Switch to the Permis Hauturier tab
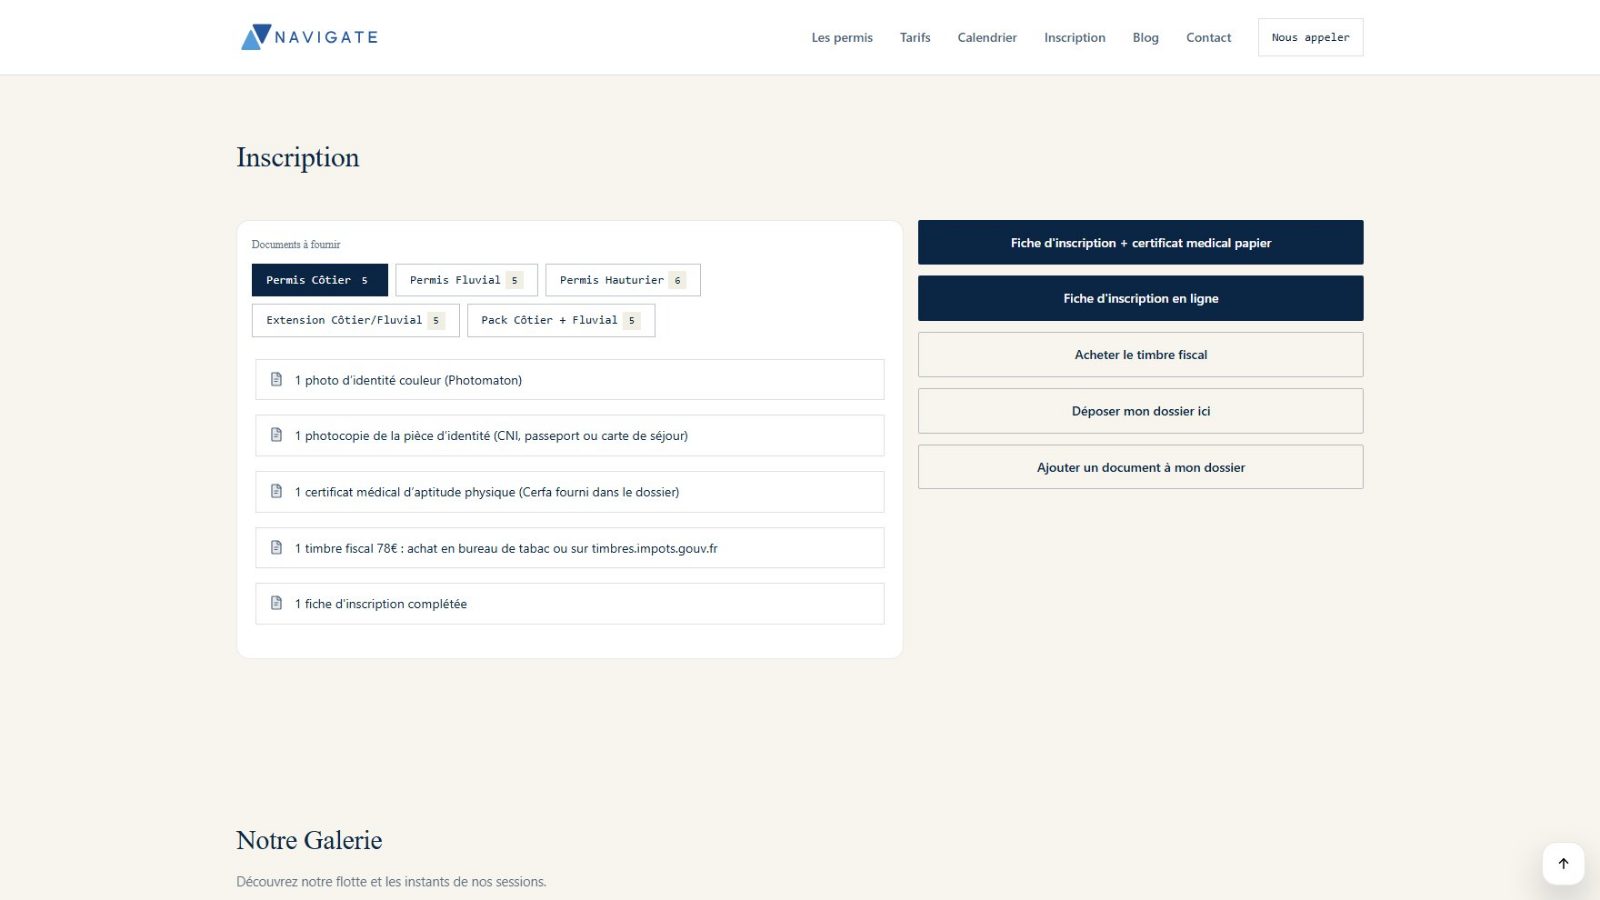Image resolution: width=1600 pixels, height=900 pixels. click(x=622, y=280)
